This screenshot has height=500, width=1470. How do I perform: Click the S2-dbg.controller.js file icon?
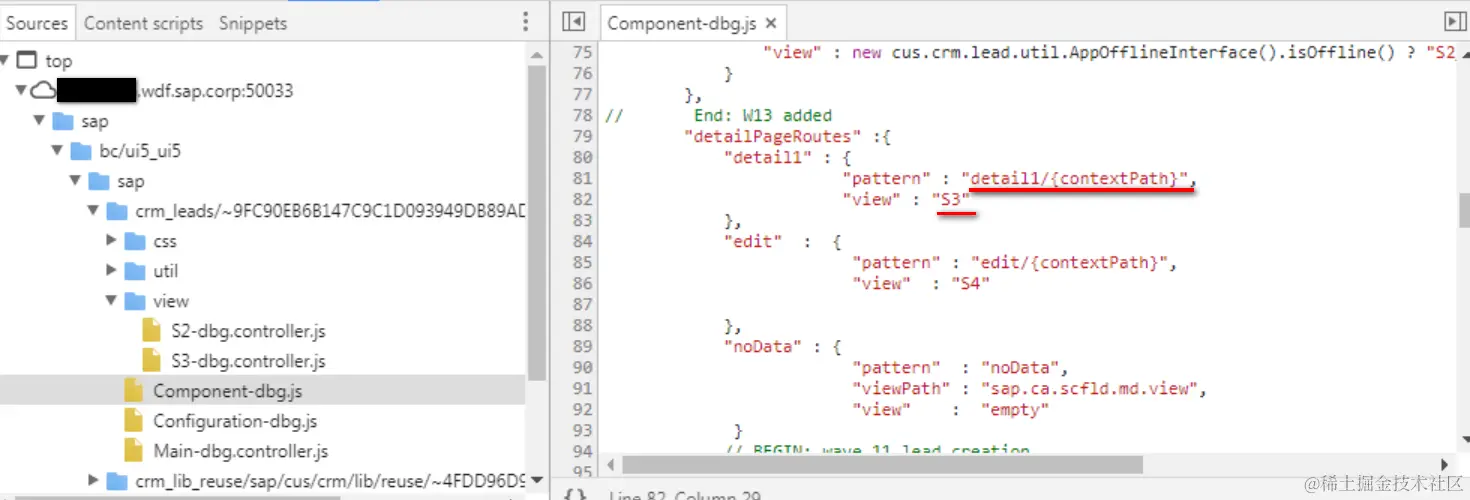152,331
